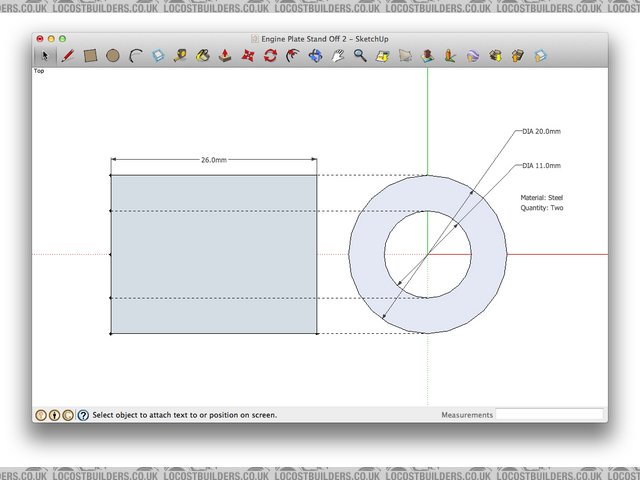
Task: Select the arrow Select tool
Action: click(45, 56)
